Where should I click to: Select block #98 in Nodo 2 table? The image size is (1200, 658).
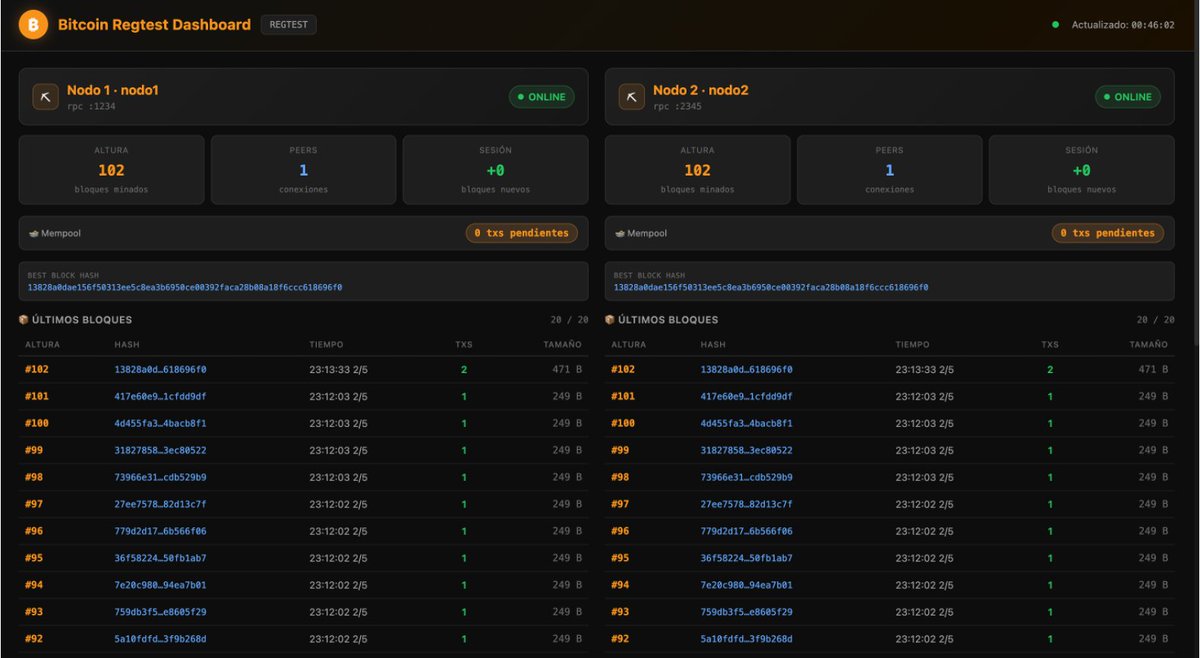pos(620,477)
